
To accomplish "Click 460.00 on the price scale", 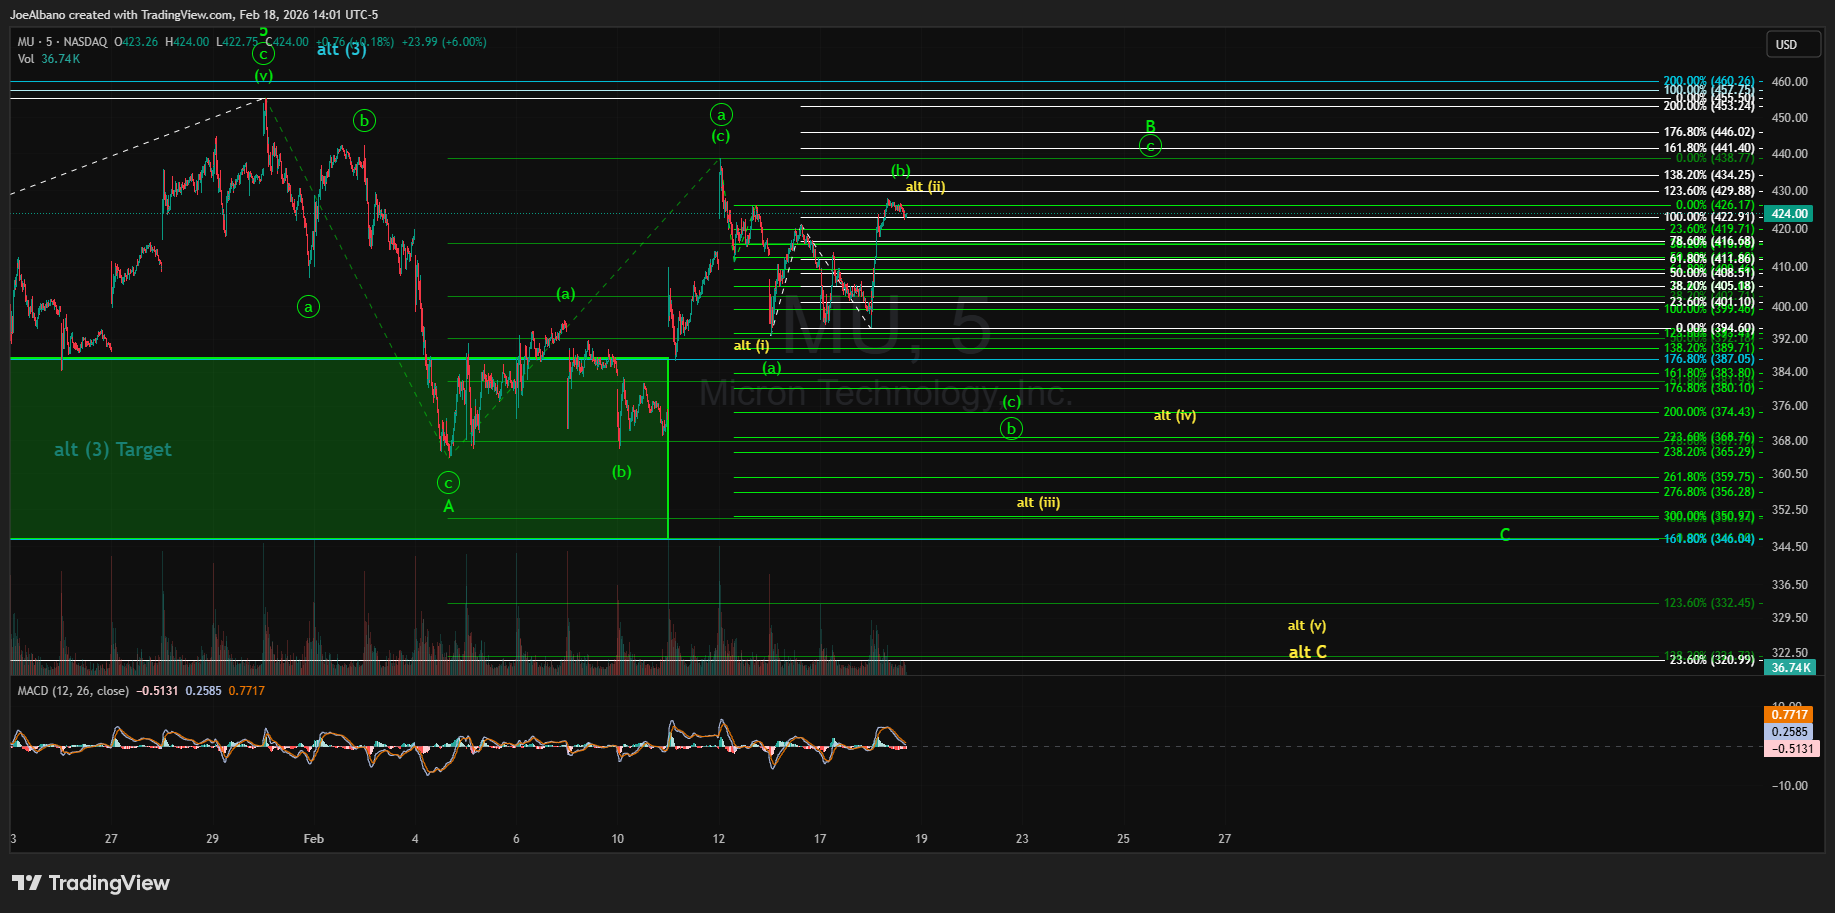I will click(x=1789, y=82).
